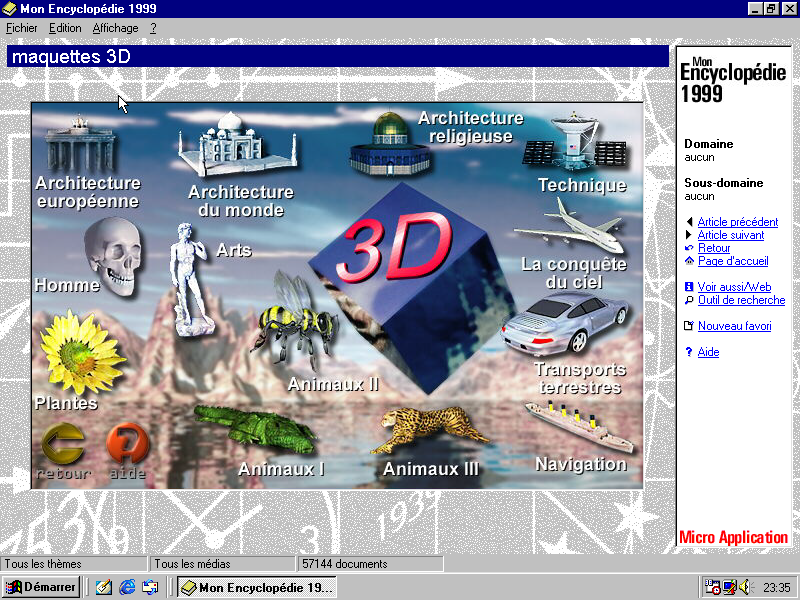Open the Affichage menu
This screenshot has width=800, height=600.
click(115, 28)
